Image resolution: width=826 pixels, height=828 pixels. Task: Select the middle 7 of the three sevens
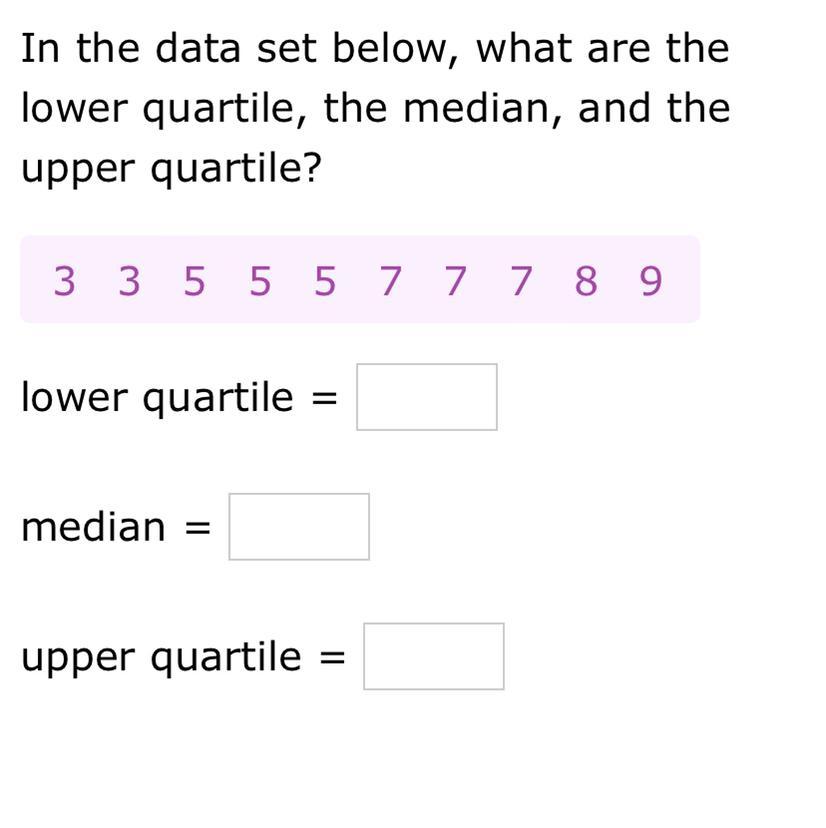pos(455,281)
